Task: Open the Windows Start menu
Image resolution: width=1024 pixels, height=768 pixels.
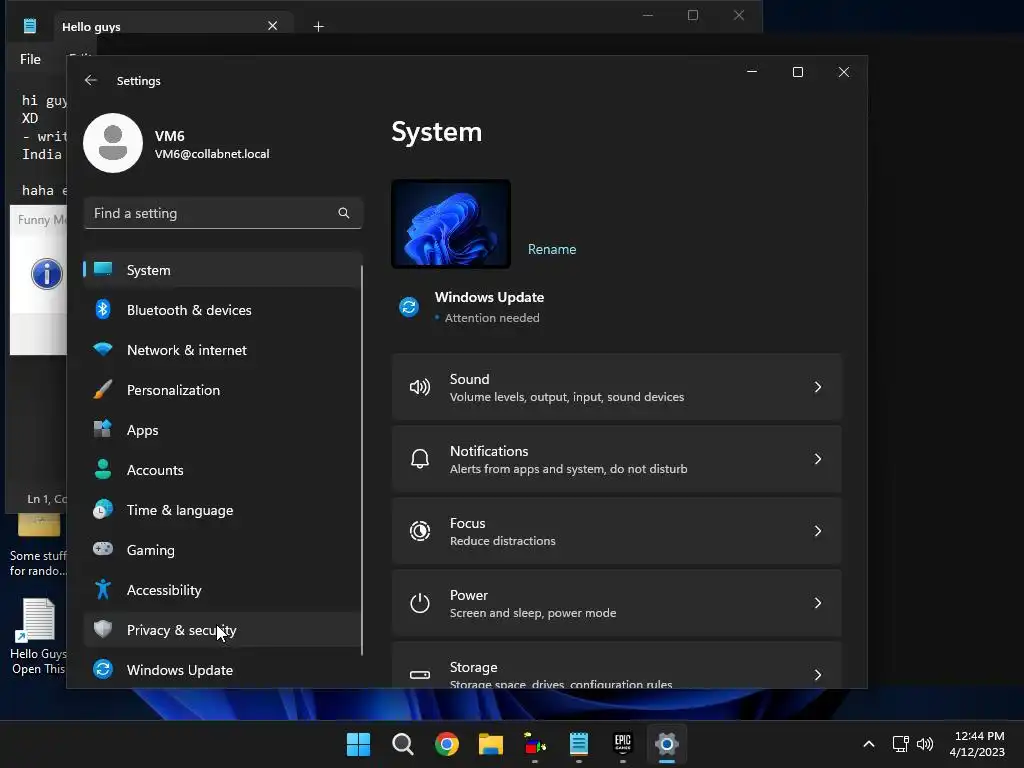Action: tap(358, 744)
